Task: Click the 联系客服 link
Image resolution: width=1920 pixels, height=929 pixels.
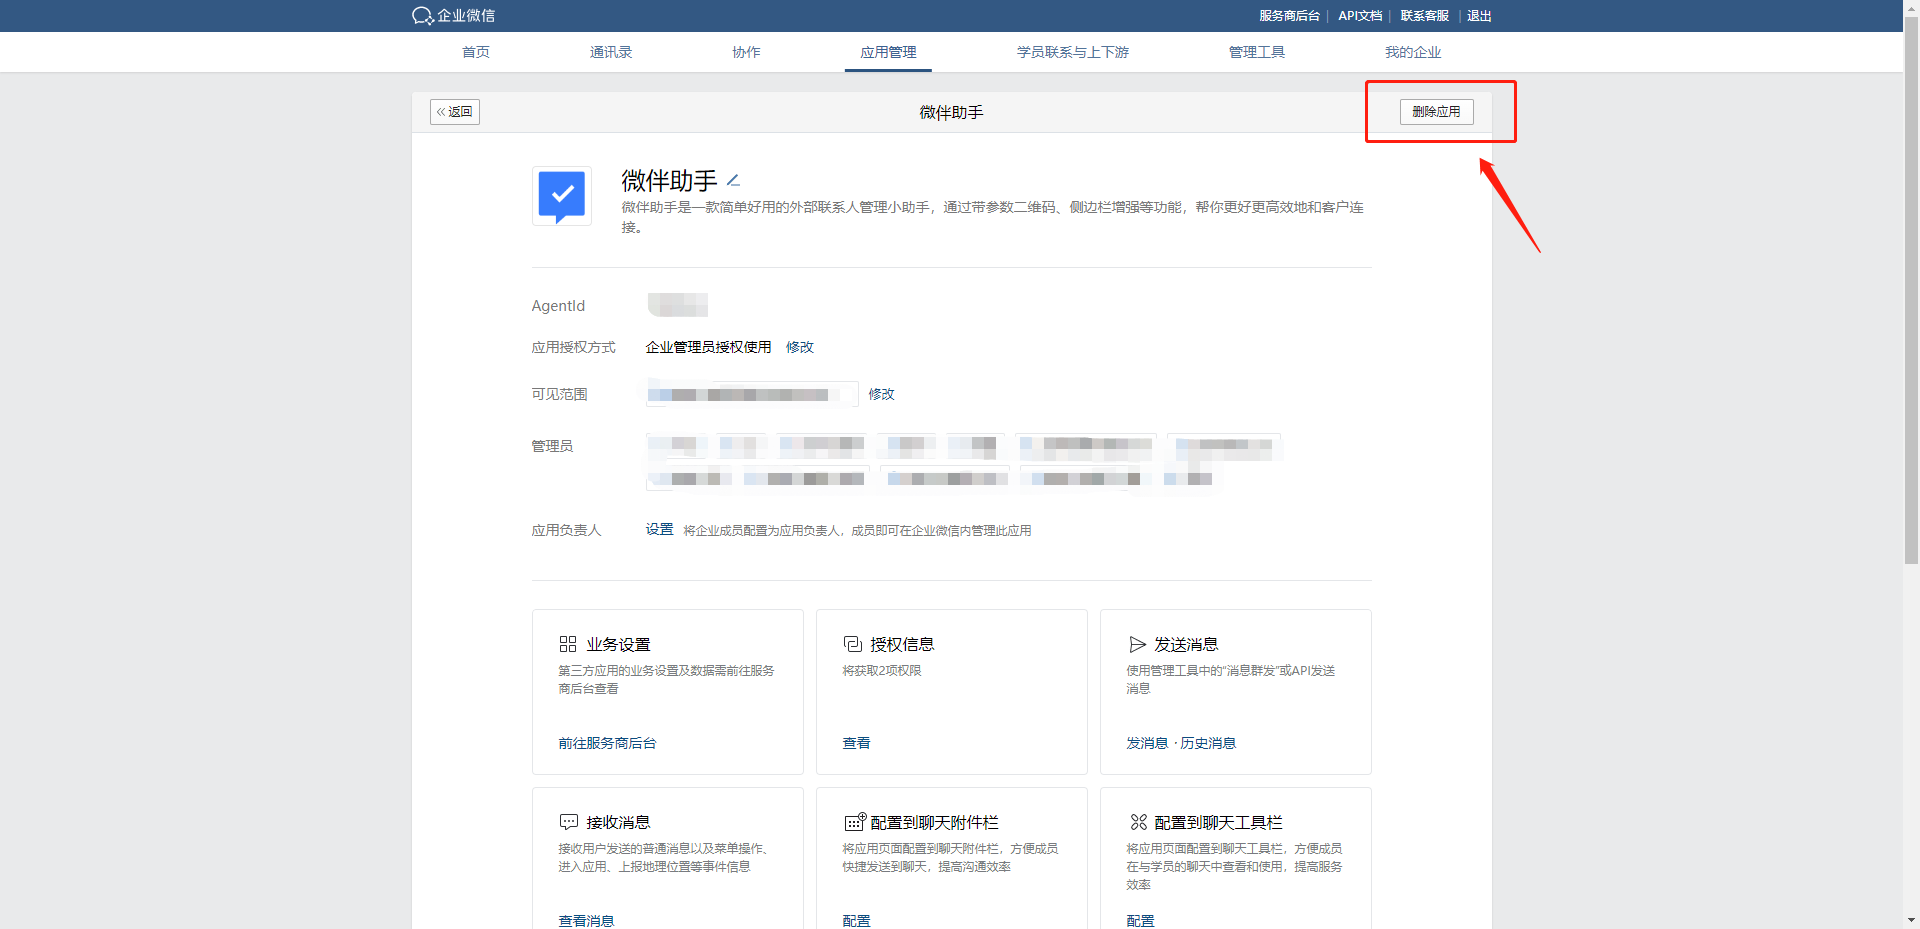Action: [x=1424, y=16]
